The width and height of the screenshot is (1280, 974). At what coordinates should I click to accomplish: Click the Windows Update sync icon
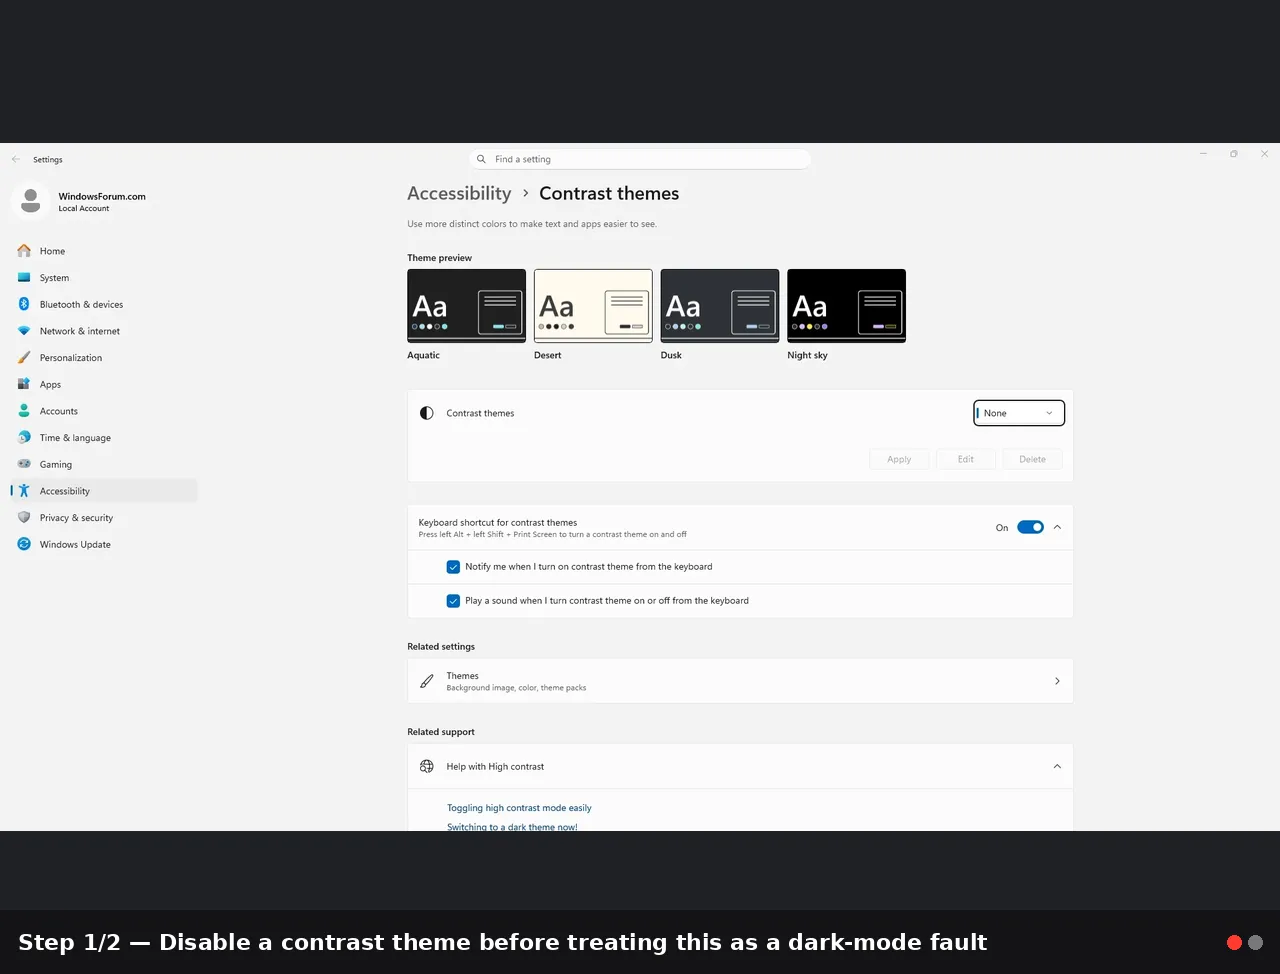24,544
